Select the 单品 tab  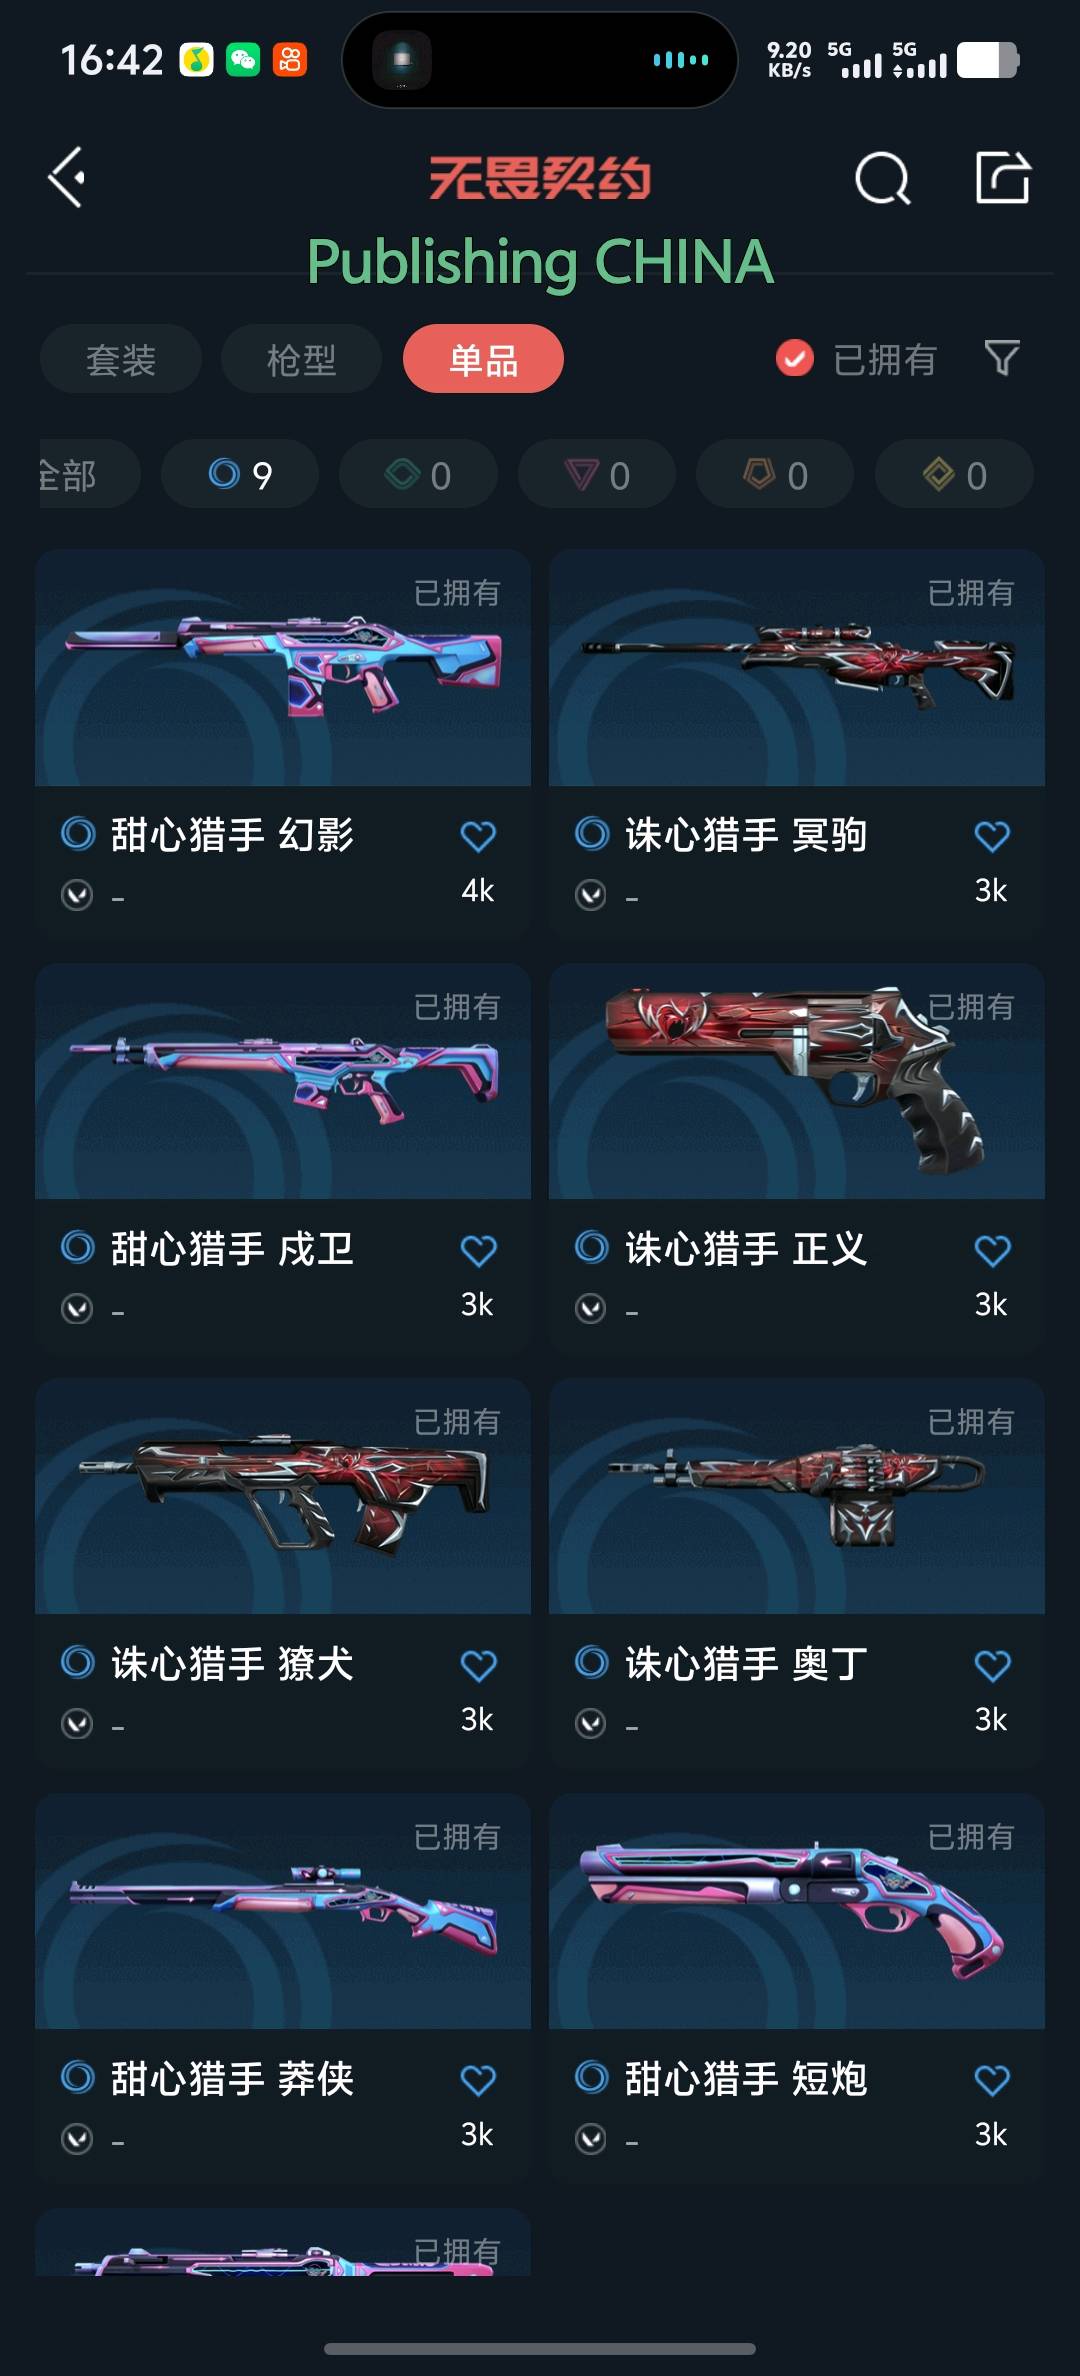(x=483, y=359)
